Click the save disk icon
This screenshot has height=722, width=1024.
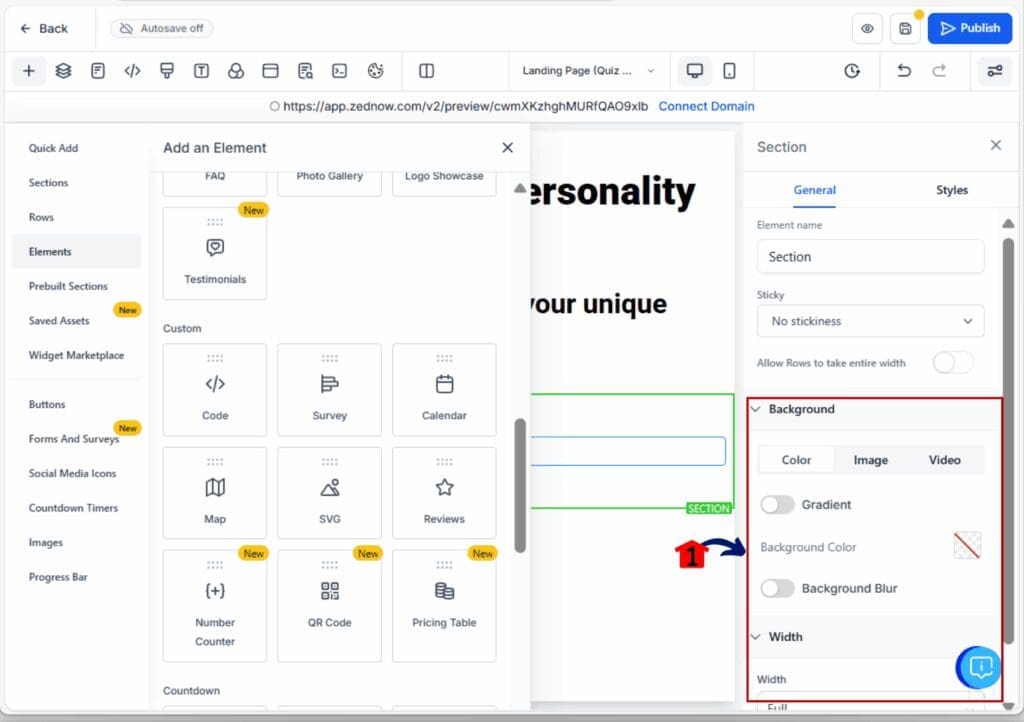point(905,29)
